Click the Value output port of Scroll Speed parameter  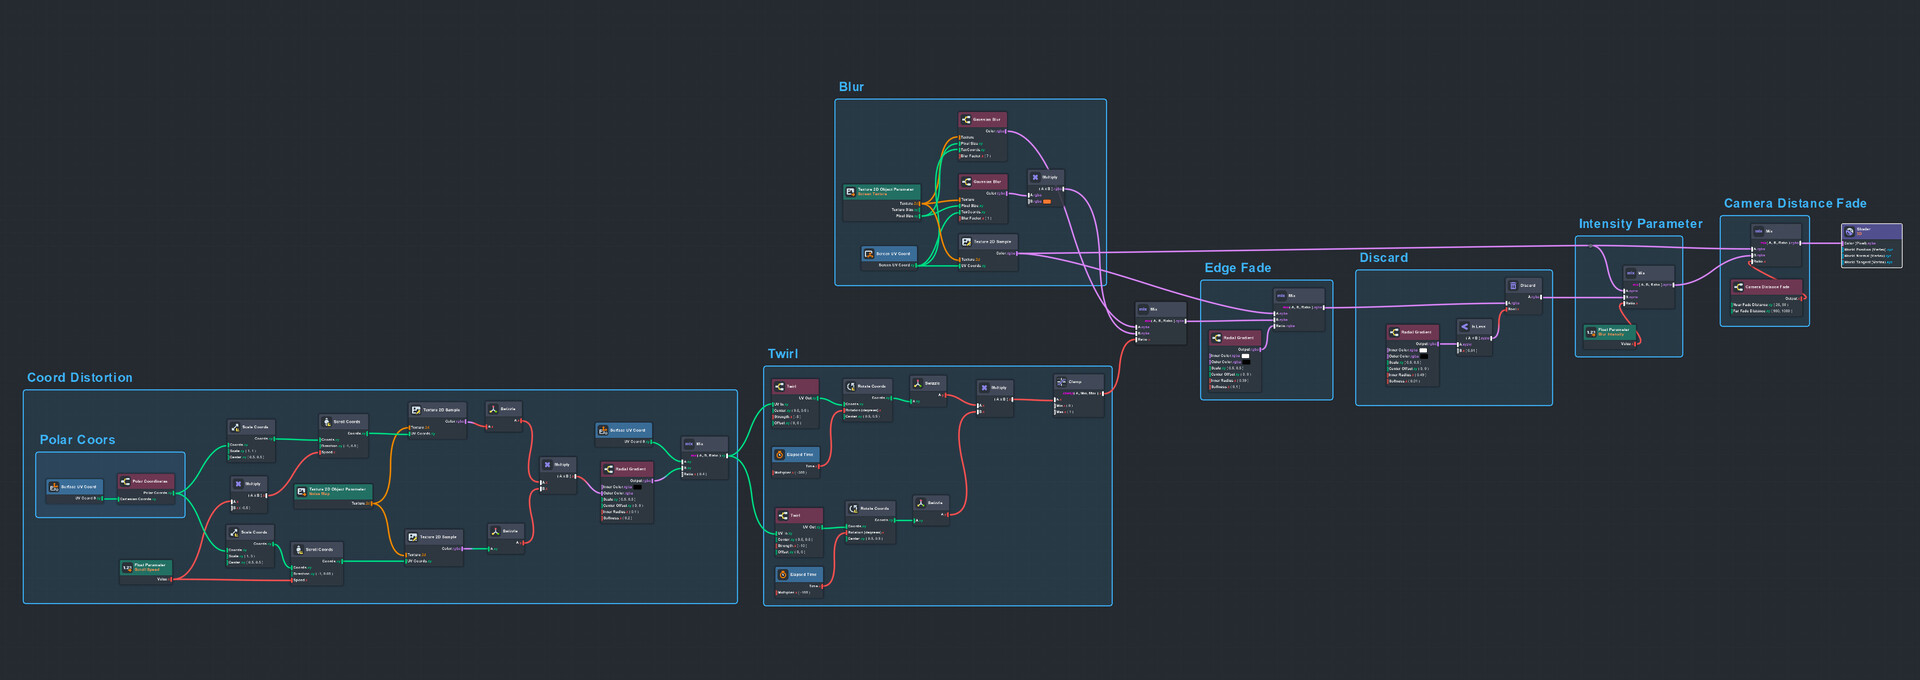170,579
